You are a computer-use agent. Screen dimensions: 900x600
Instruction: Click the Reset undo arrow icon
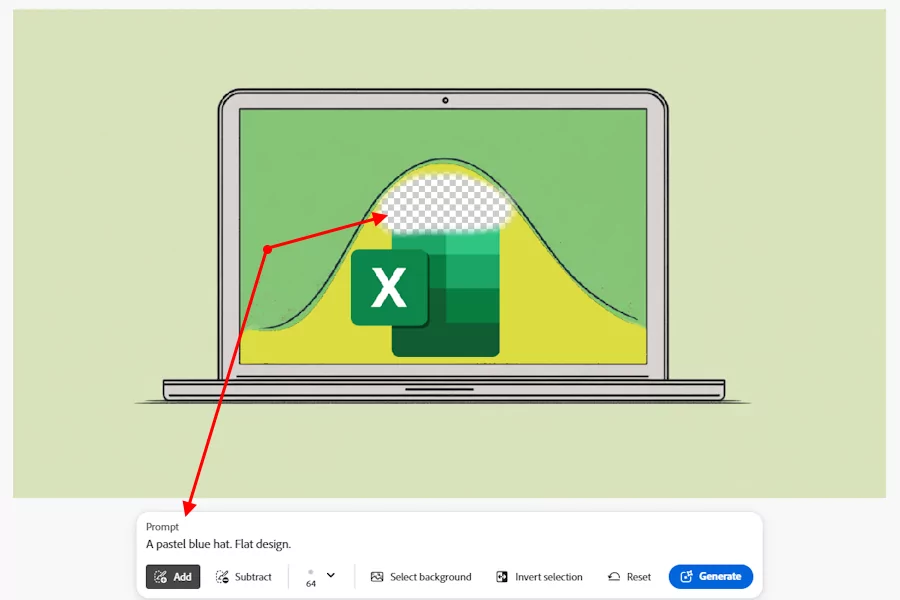tap(614, 577)
